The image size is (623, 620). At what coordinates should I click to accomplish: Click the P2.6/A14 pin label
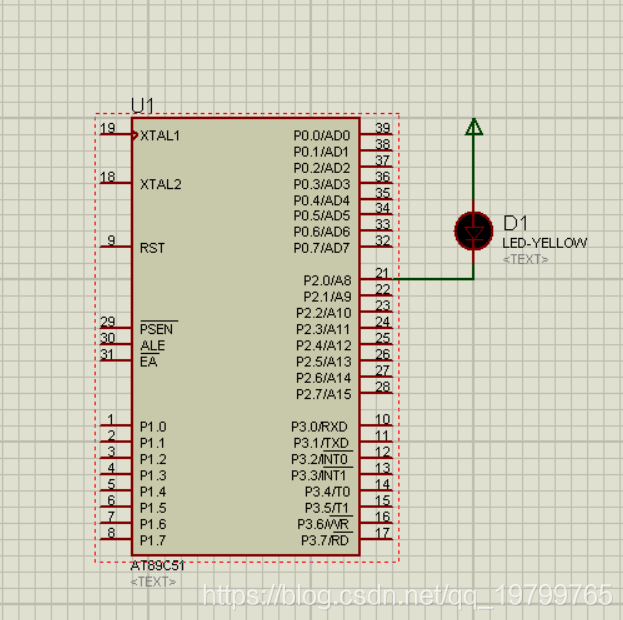pyautogui.click(x=324, y=378)
